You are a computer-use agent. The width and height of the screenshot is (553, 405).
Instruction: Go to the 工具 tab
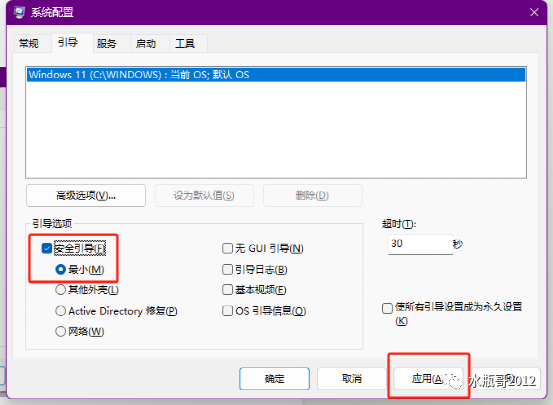tap(185, 44)
